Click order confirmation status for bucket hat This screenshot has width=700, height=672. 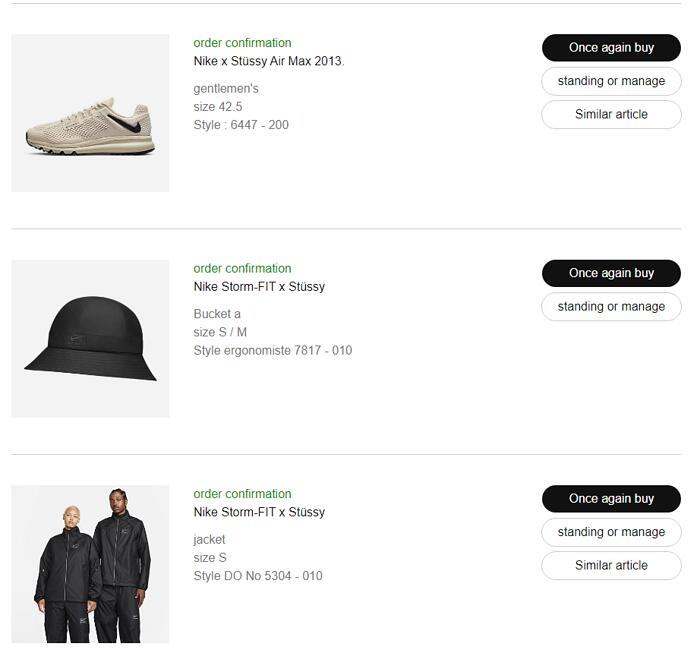242,268
